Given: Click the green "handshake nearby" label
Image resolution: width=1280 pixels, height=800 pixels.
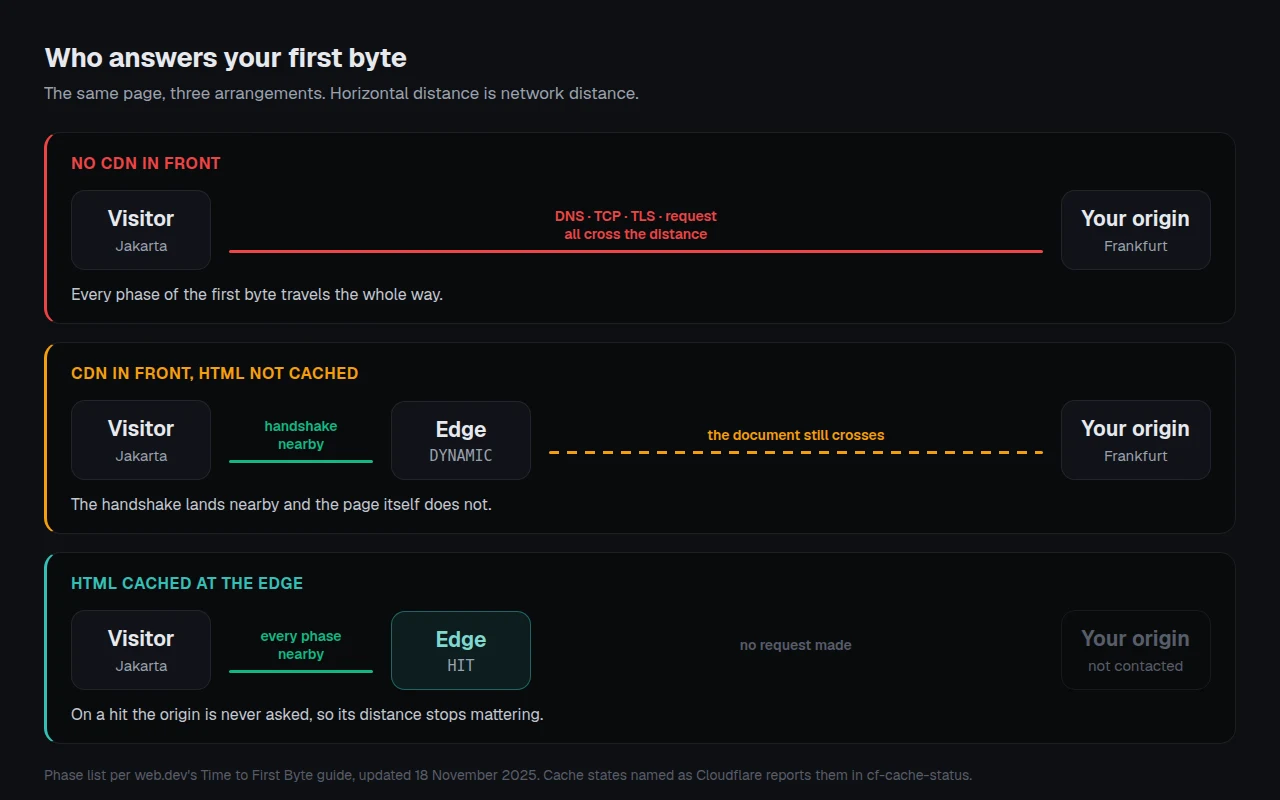Looking at the screenshot, I should tap(301, 435).
